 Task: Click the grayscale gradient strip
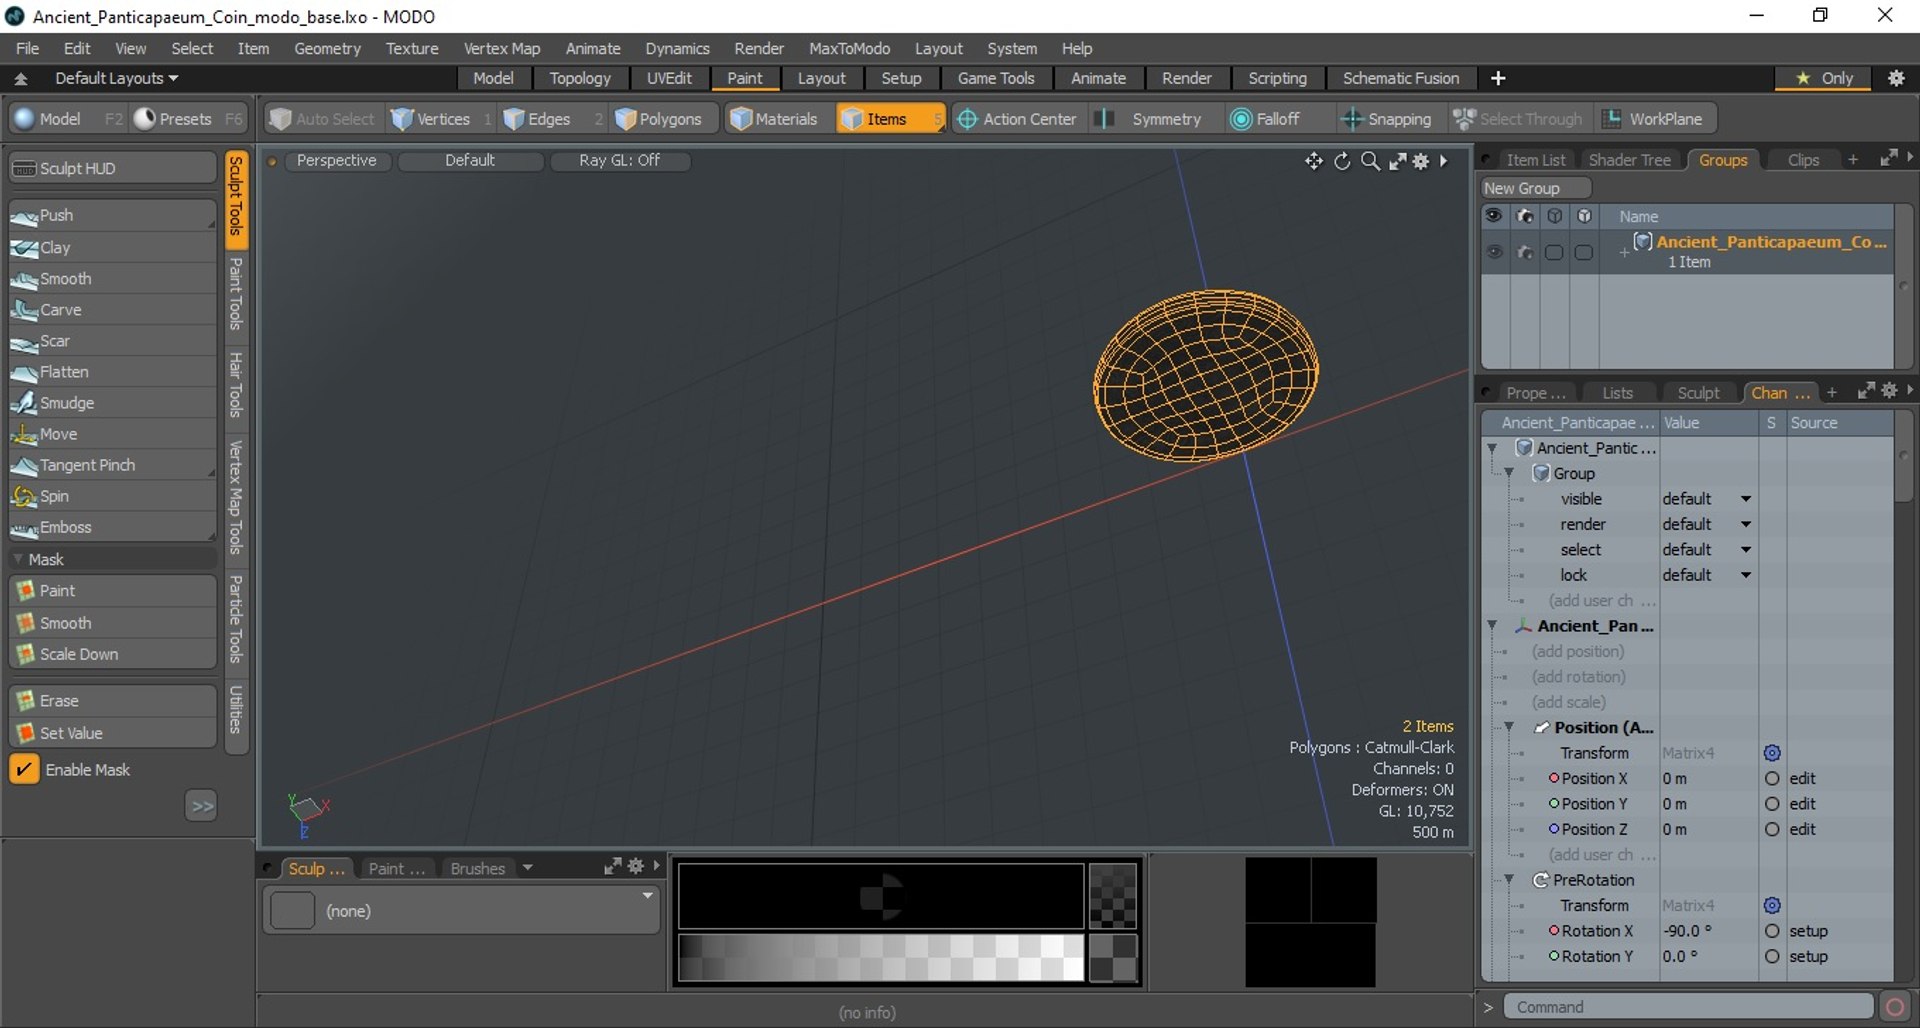coord(881,957)
